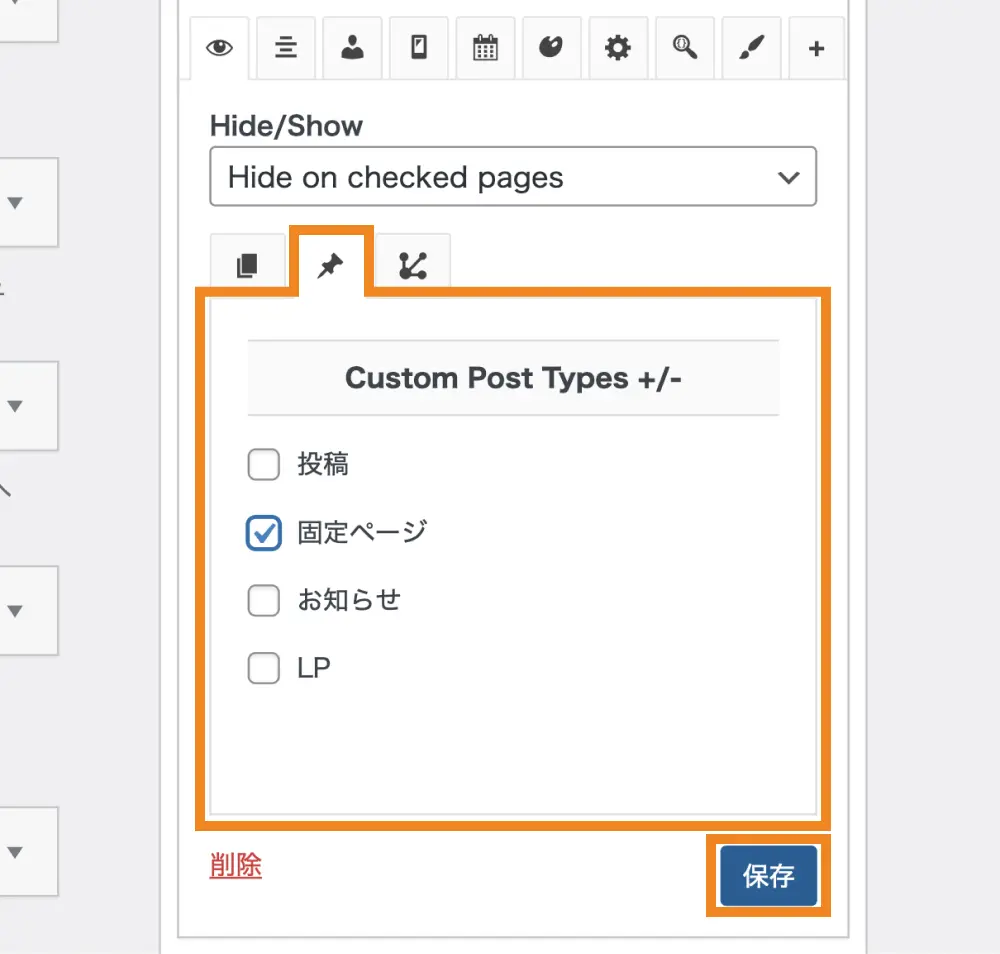Click the styling palette tab icon
This screenshot has height=954, width=1000.
coord(552,48)
